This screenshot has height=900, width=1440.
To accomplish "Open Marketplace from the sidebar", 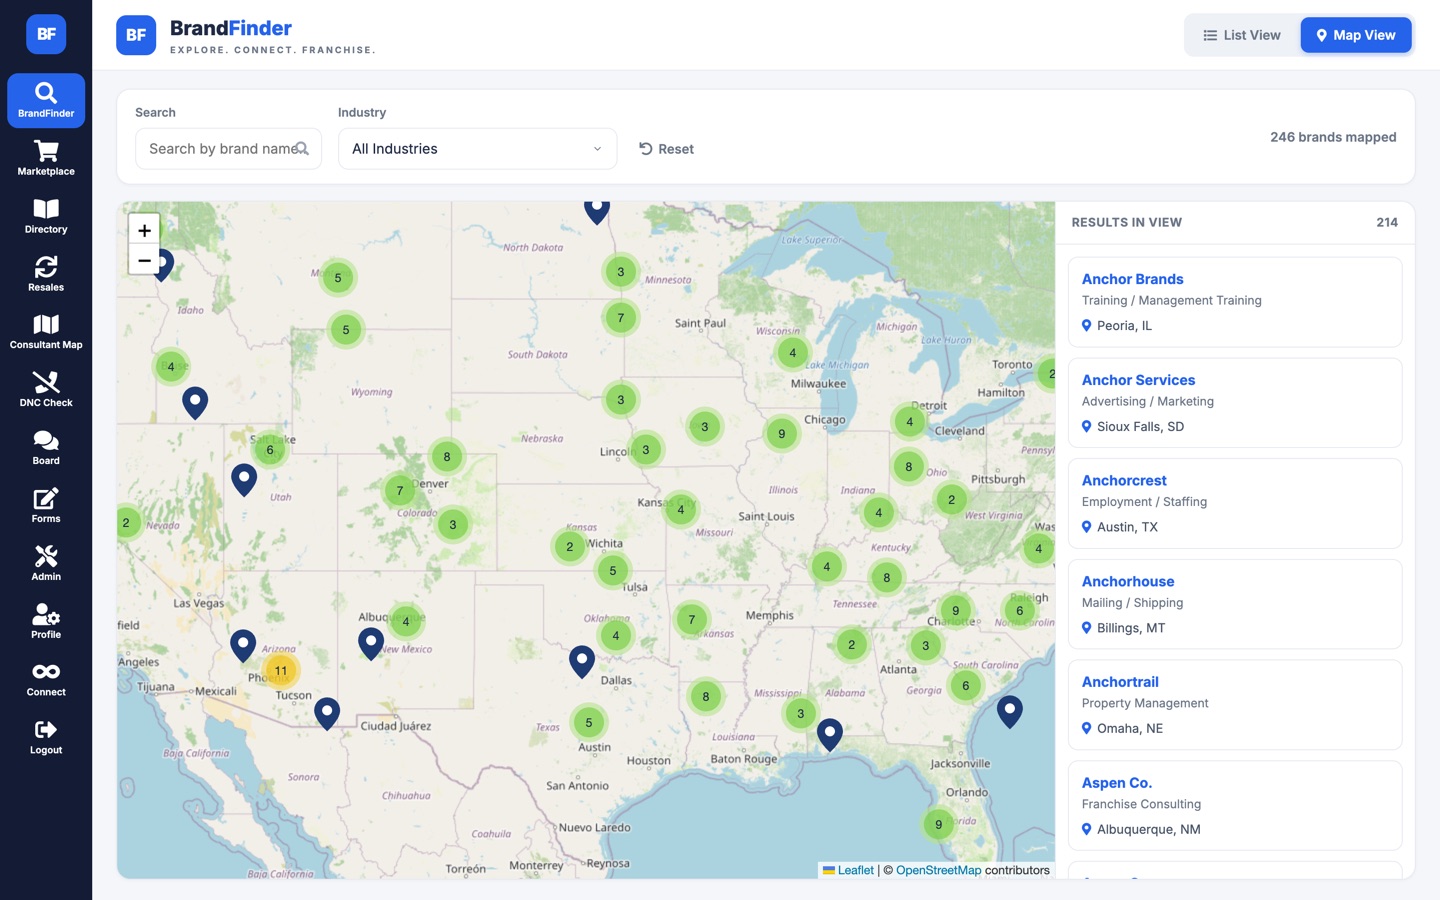I will [x=46, y=158].
